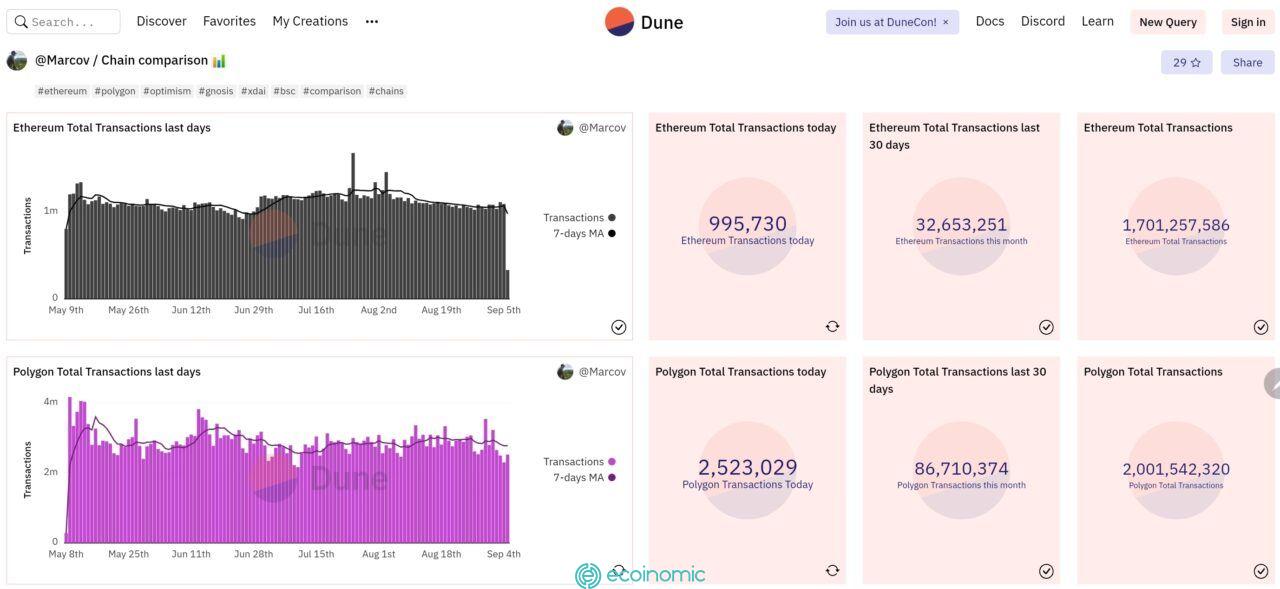Open Discord link
This screenshot has height=589, width=1280.
pos(1043,21)
